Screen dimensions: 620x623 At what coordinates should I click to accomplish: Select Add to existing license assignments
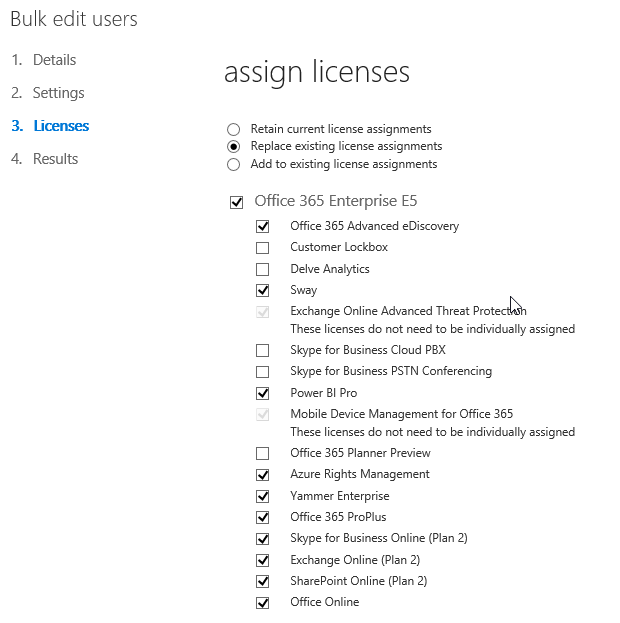(233, 164)
